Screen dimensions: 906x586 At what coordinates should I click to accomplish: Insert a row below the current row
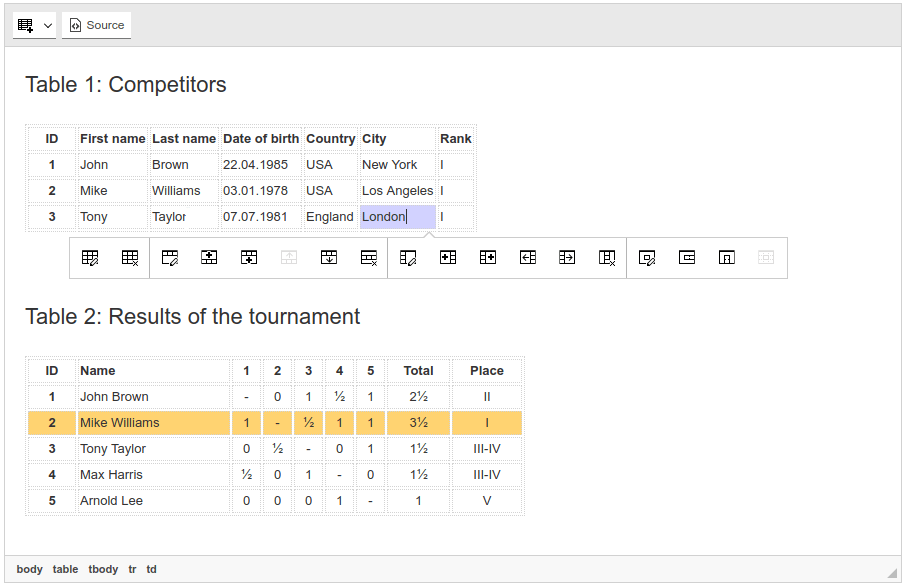[248, 257]
